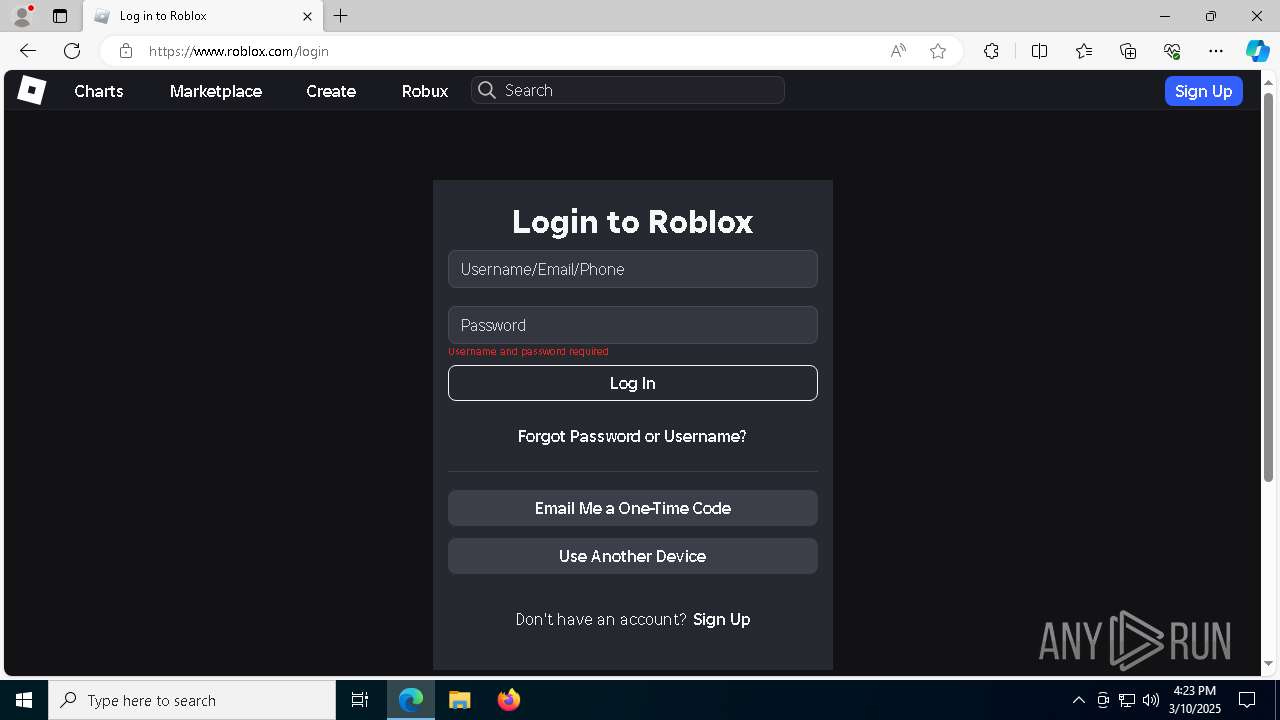Open the Charts navigation item
The image size is (1280, 720).
[99, 91]
